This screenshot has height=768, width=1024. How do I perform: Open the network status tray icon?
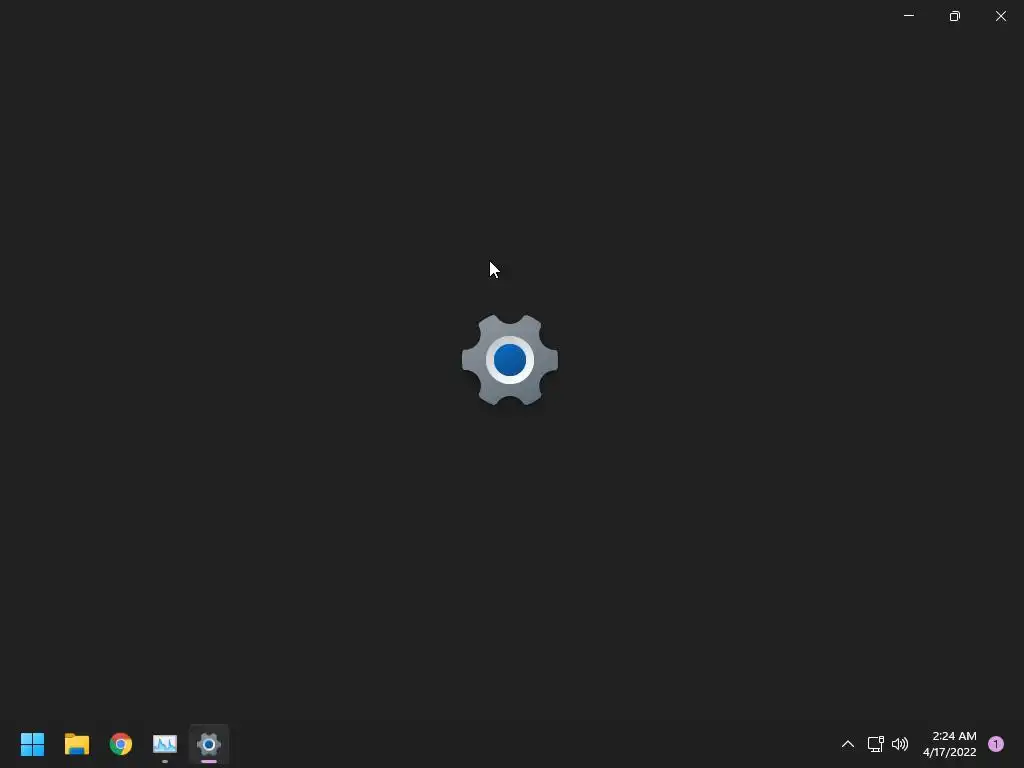click(x=875, y=744)
